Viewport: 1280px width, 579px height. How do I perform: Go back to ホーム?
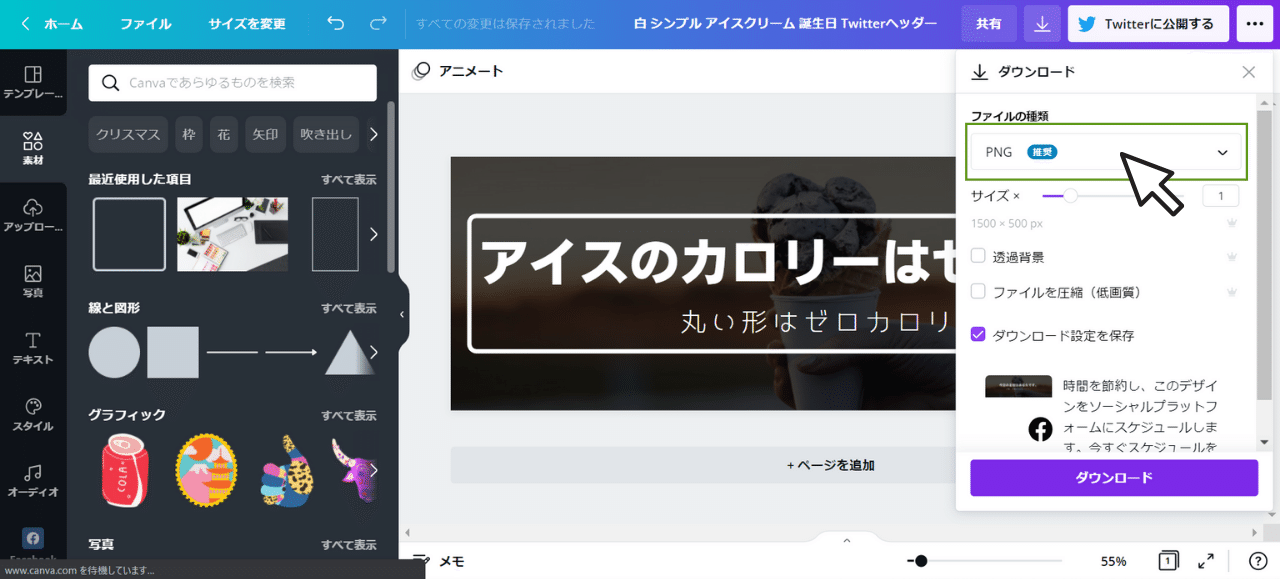point(52,24)
